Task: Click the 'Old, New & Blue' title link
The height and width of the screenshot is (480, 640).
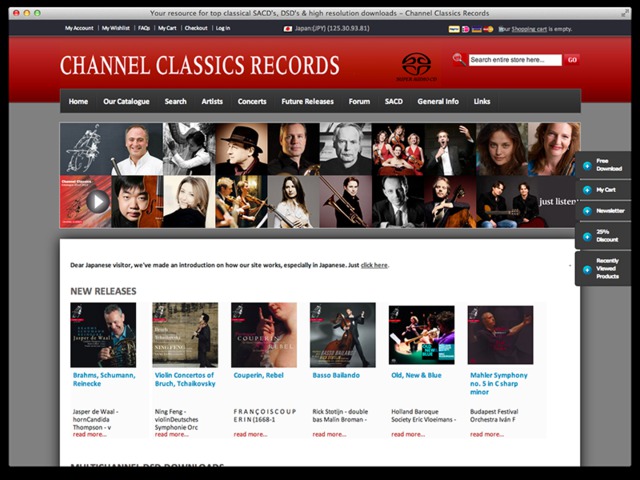Action: point(416,376)
